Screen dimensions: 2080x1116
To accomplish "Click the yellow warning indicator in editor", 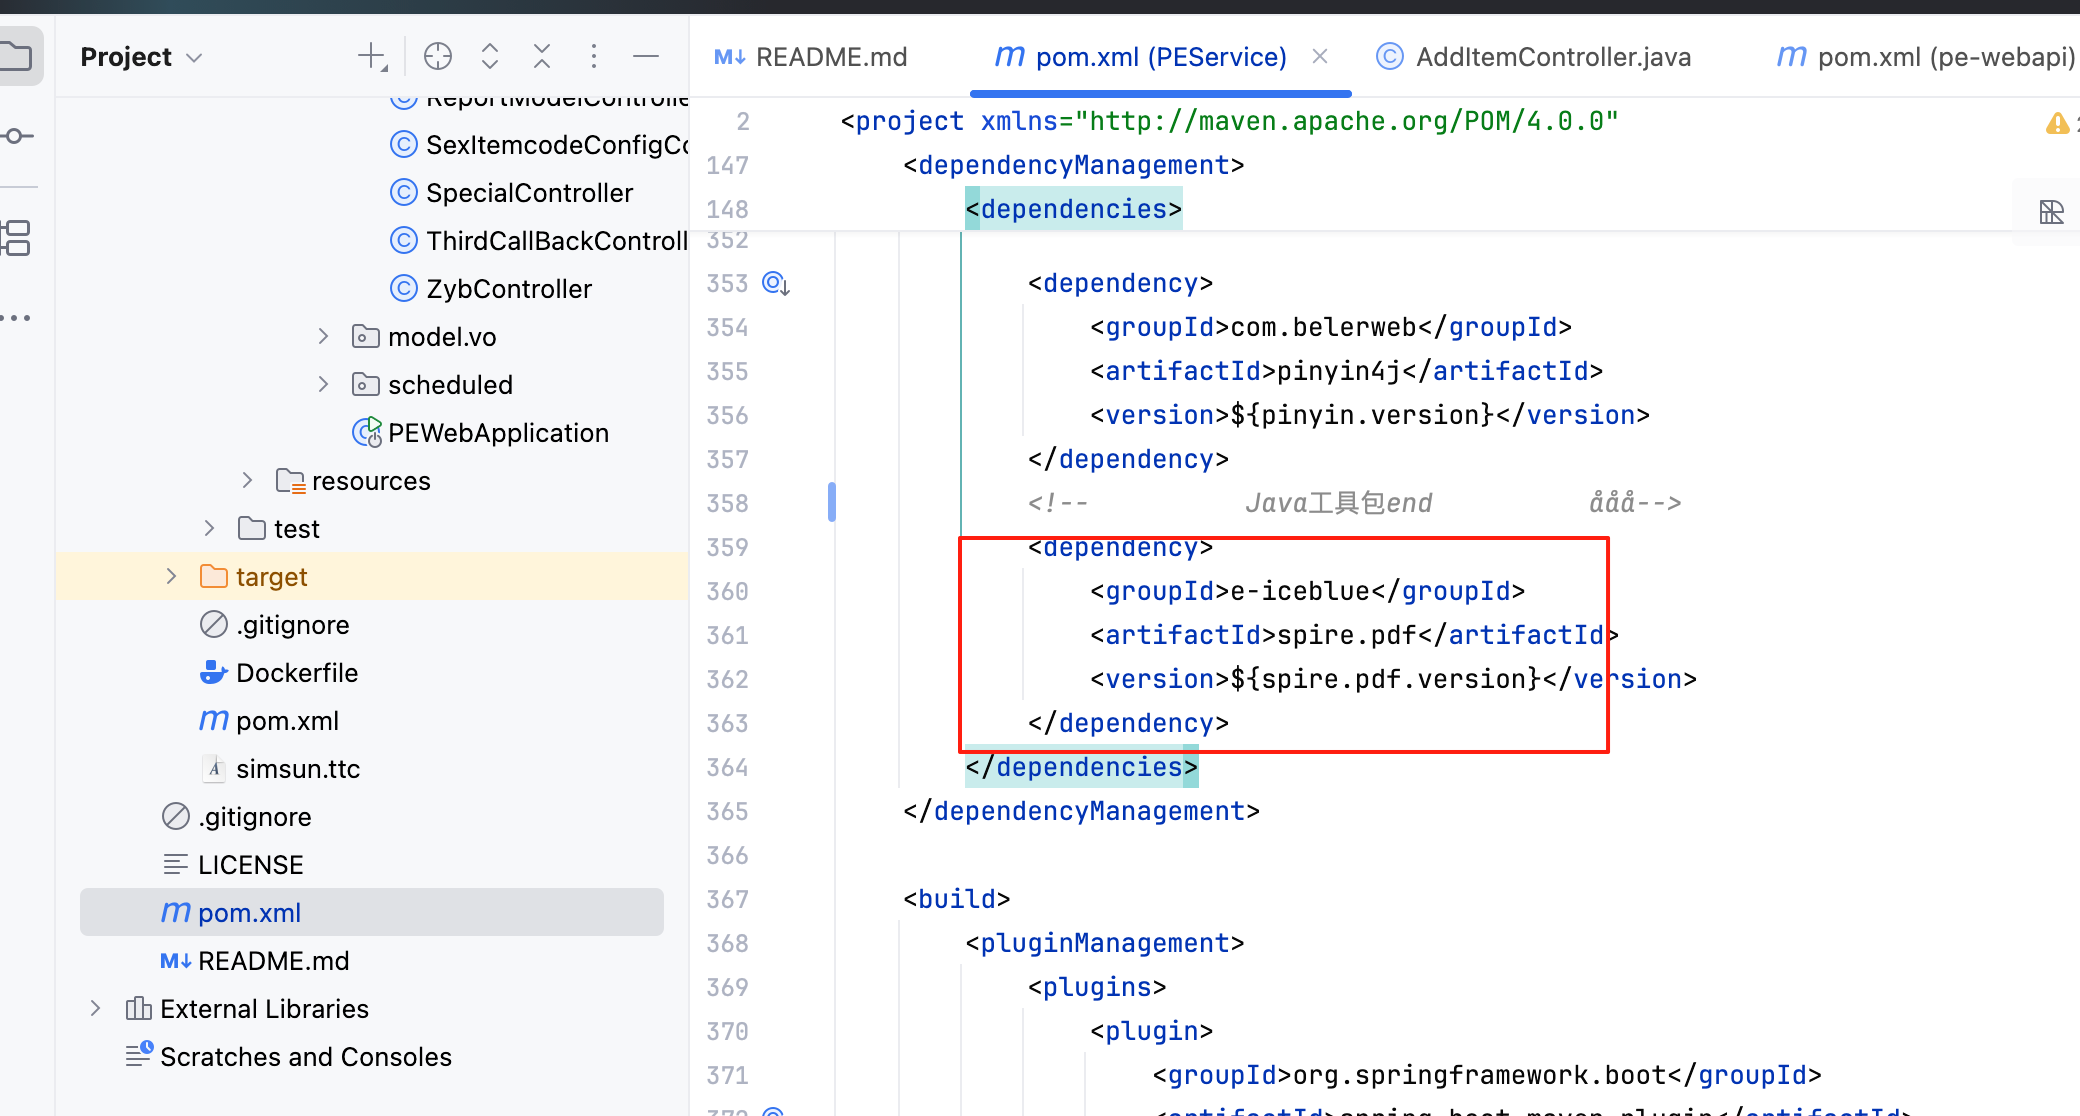I will pos(2056,123).
